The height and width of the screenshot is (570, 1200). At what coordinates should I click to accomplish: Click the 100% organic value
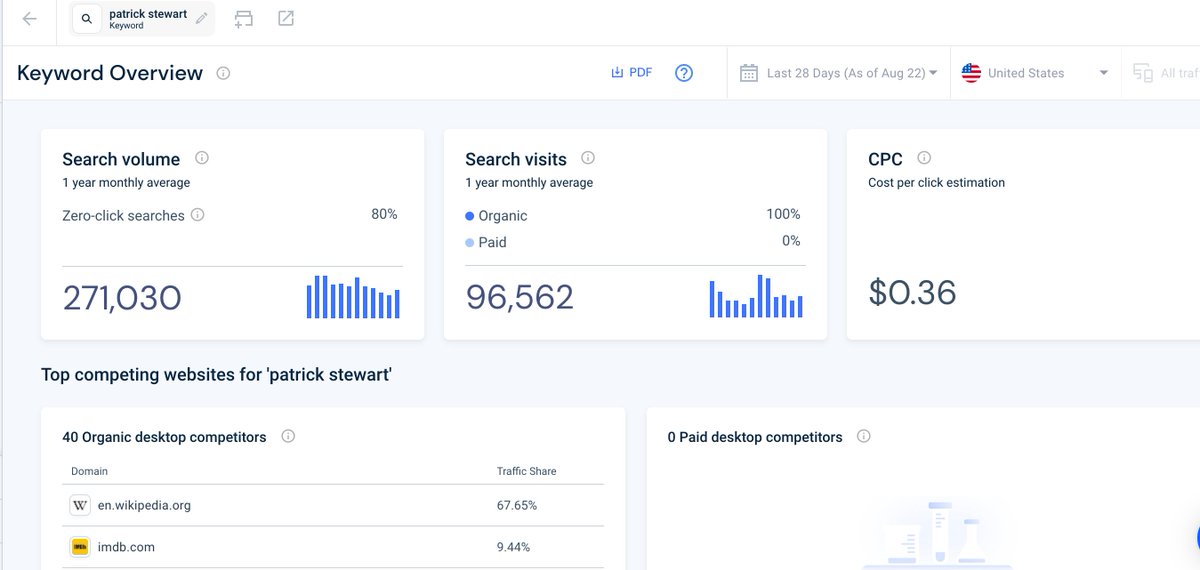tap(783, 214)
